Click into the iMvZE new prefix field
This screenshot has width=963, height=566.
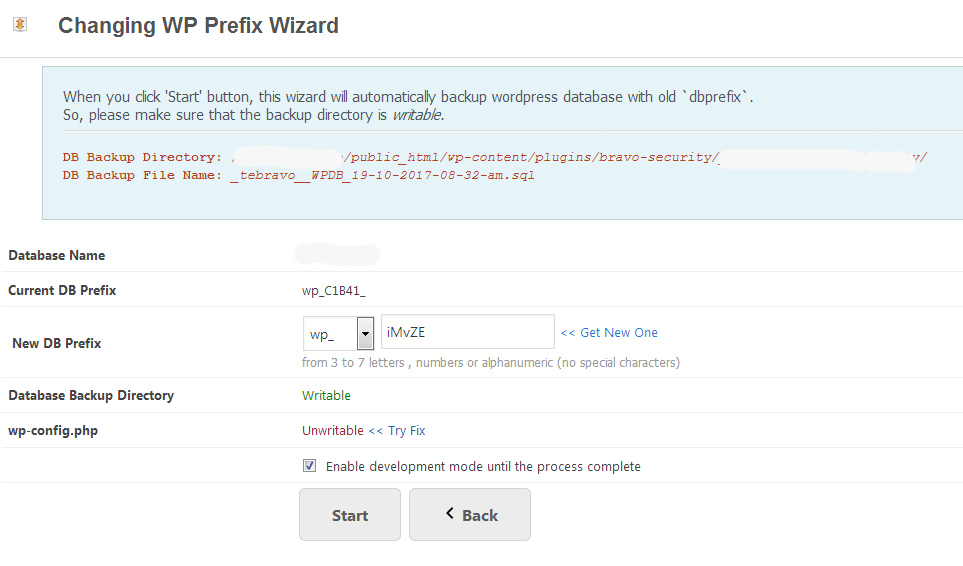tap(468, 332)
